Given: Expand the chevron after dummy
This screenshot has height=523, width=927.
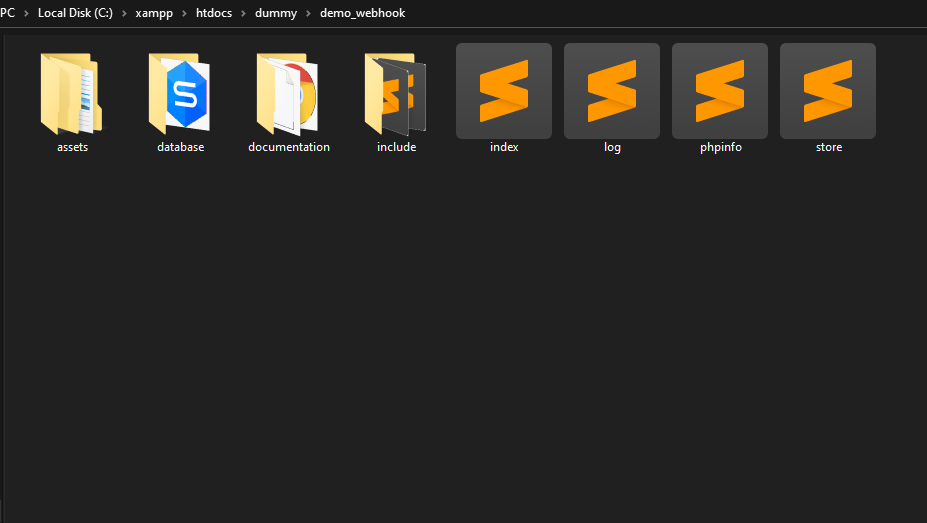Looking at the screenshot, I should point(308,13).
